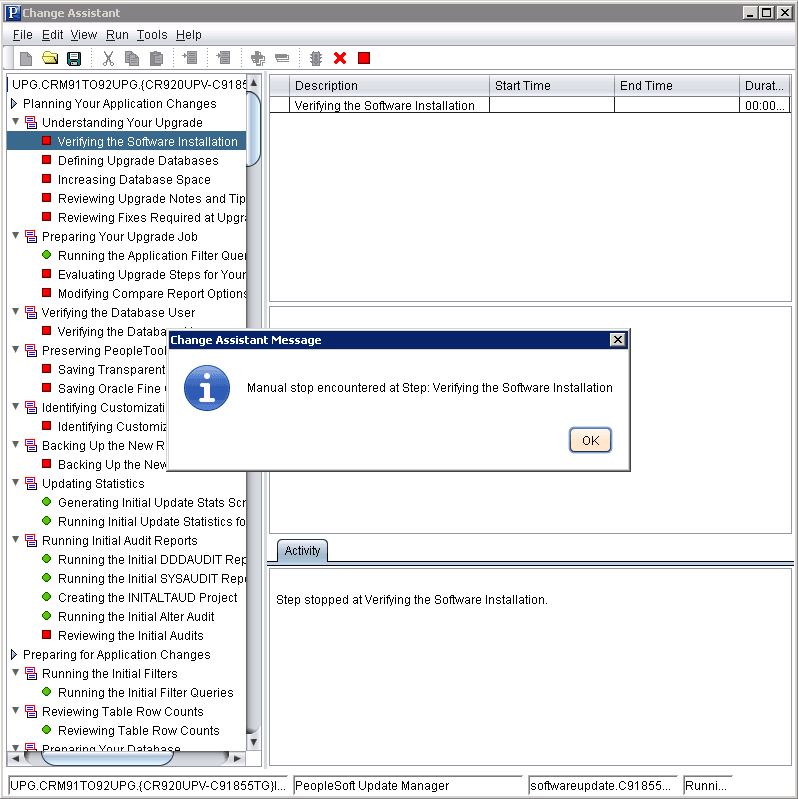Screen dimensions: 798x799
Task: Click the Understanding Your Upgrade task icon
Action: (31, 122)
